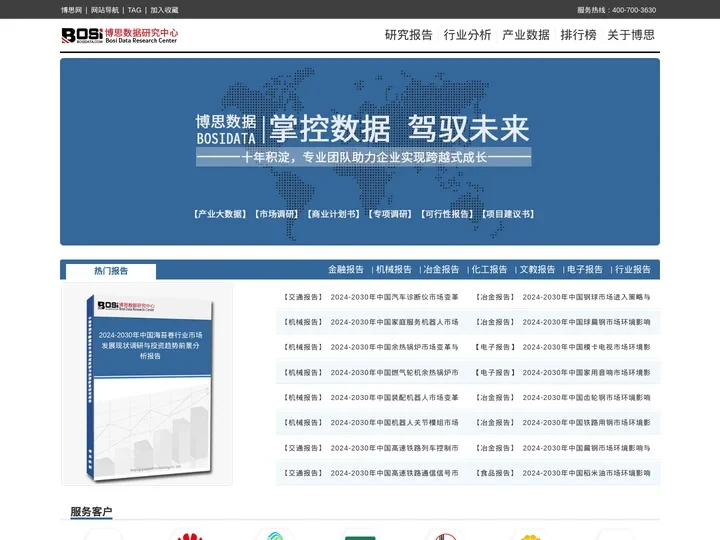Click 【交通报告】 tag beside 汽车诊断仪 report
720x540 pixels.
click(x=303, y=297)
